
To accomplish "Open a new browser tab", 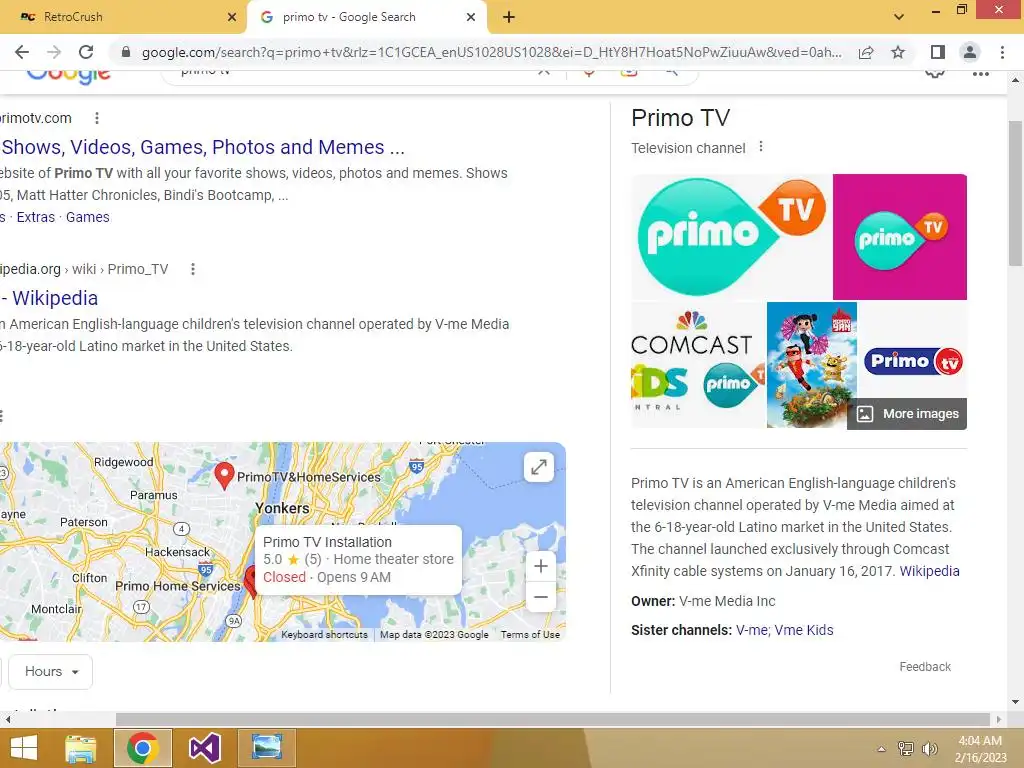I will (509, 17).
